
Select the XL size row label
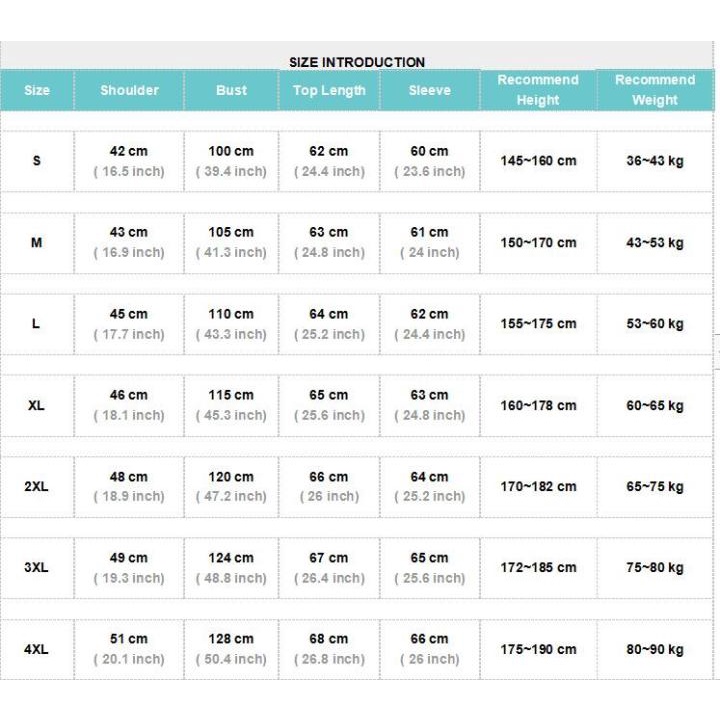[x=37, y=405]
